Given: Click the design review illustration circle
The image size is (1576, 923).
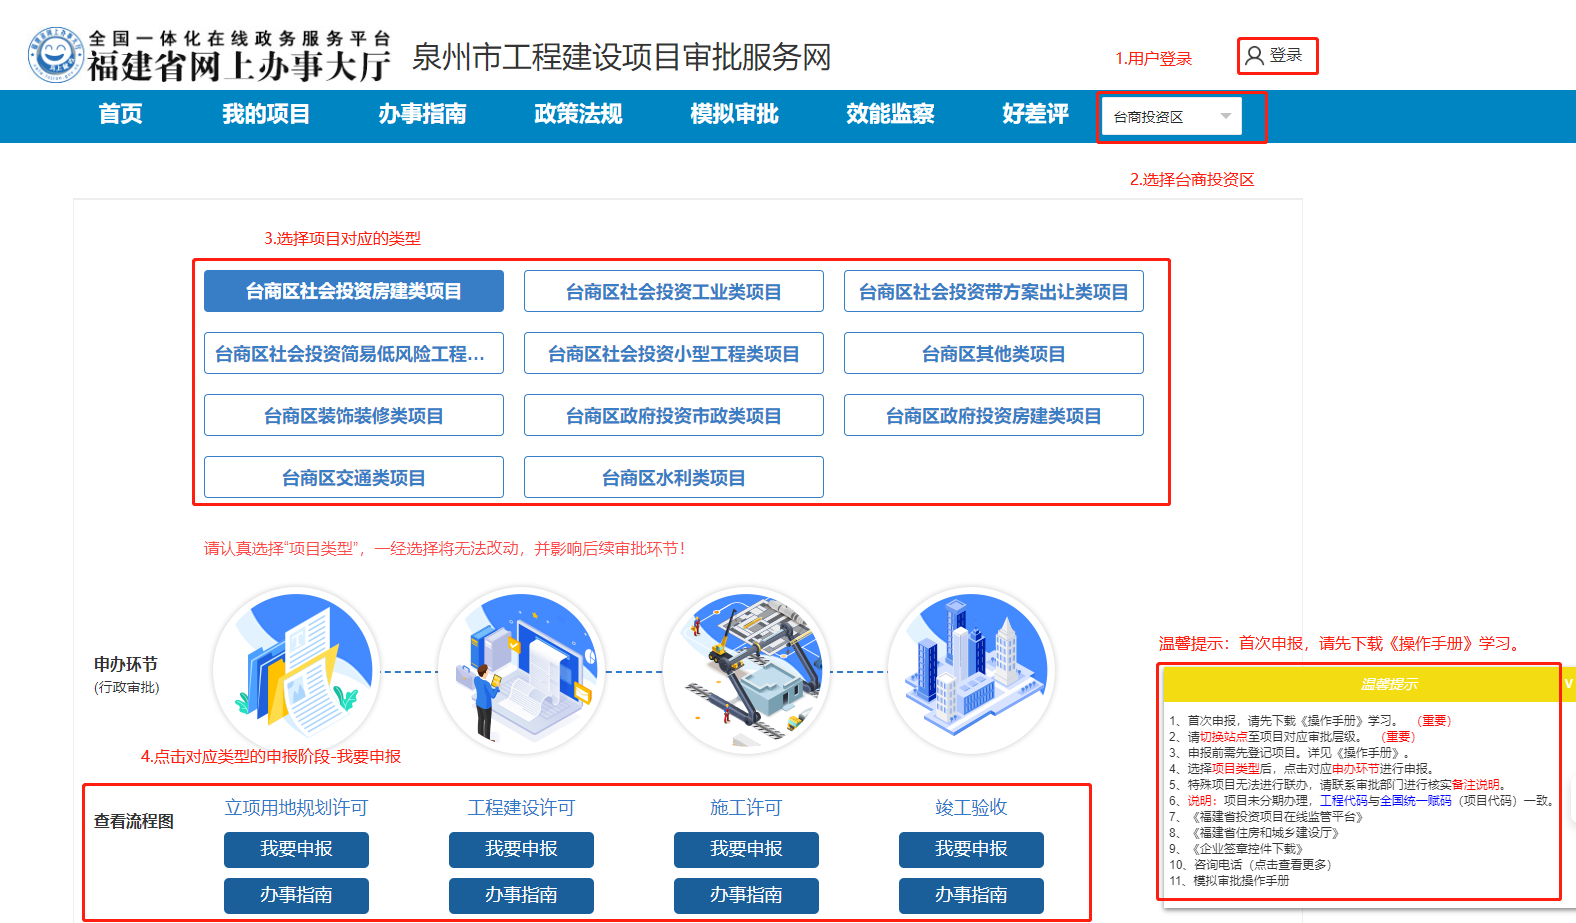Looking at the screenshot, I should 521,670.
